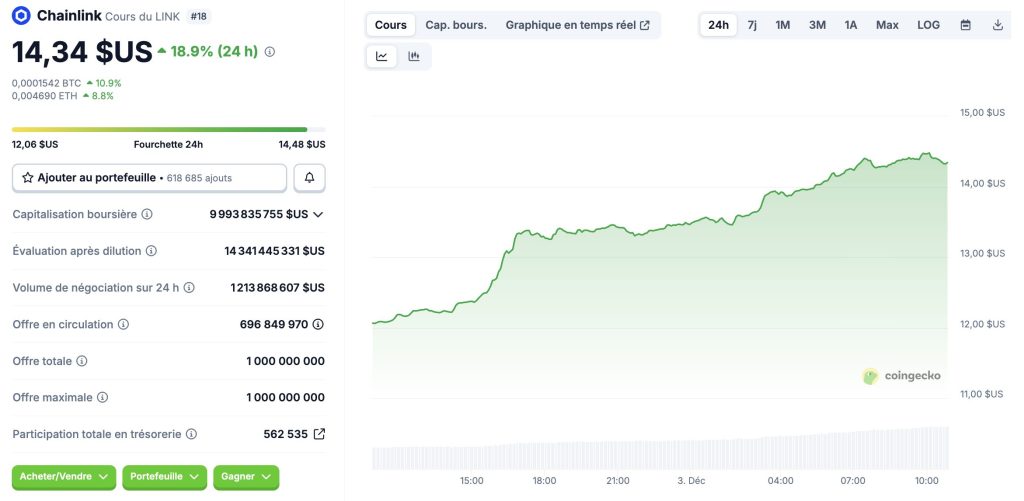
Task: Open the calendar date range picker
Action: (x=965, y=25)
